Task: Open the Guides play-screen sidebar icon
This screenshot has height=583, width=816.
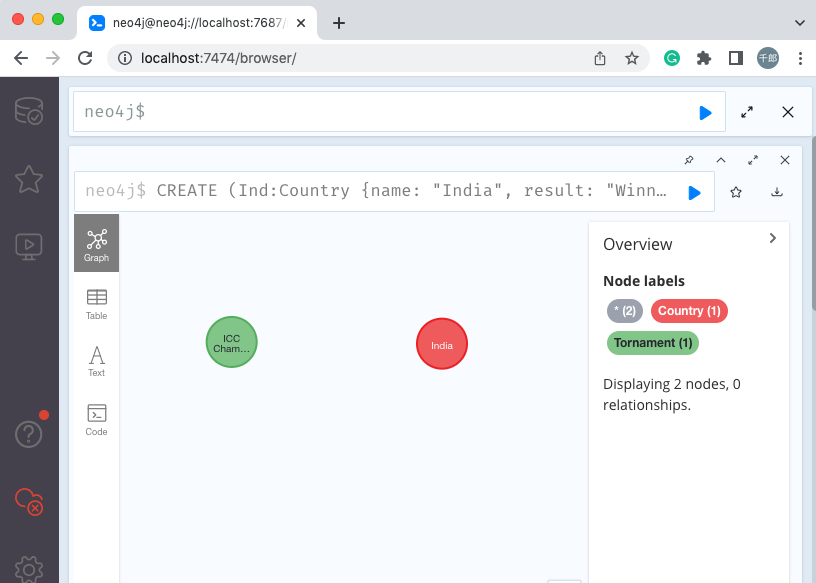Action: coord(29,247)
